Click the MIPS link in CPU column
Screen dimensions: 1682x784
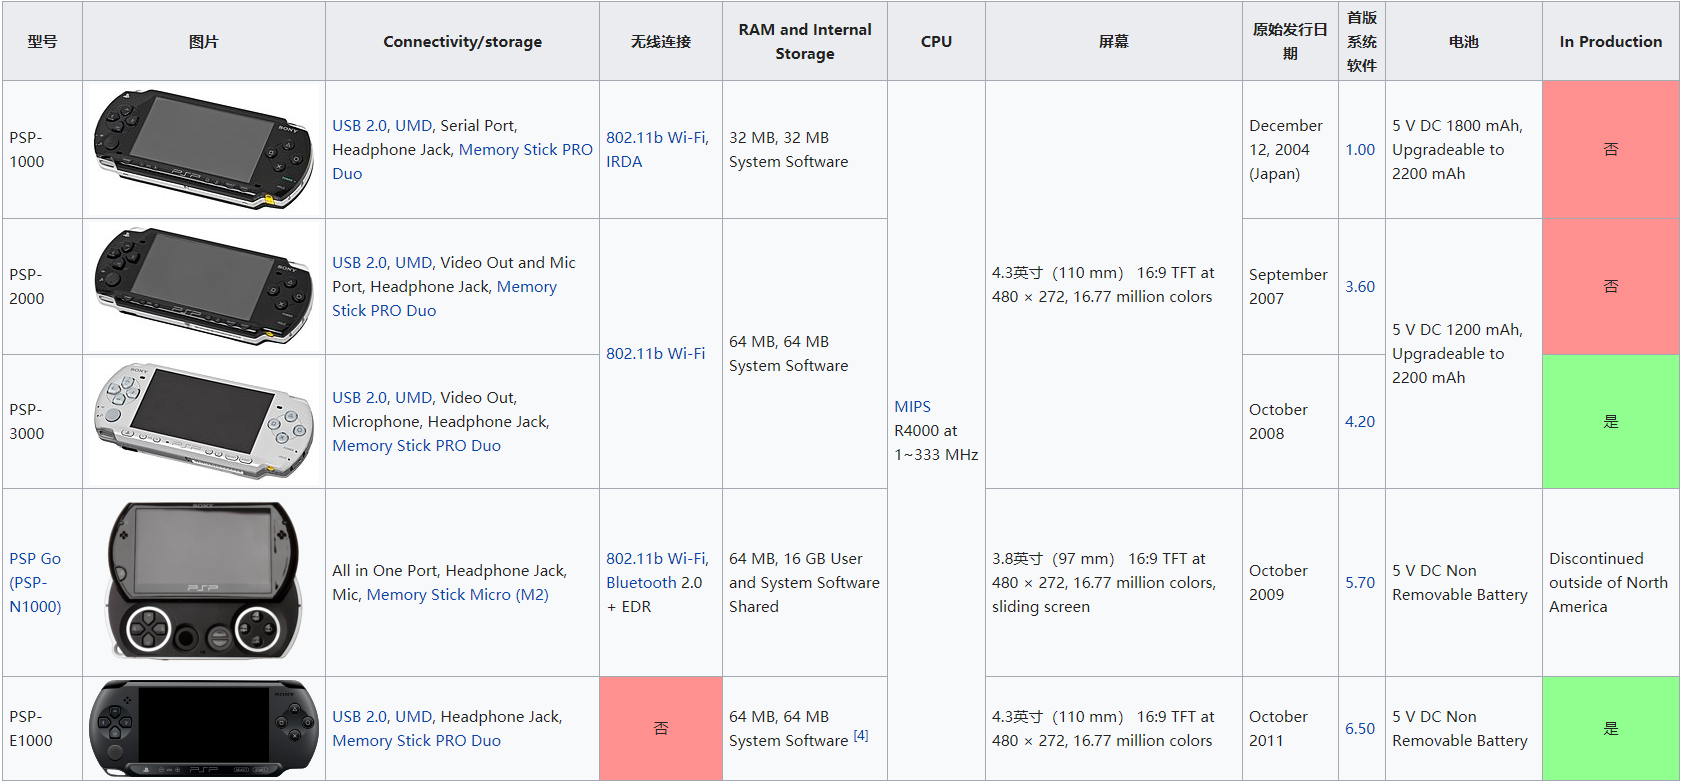point(912,406)
